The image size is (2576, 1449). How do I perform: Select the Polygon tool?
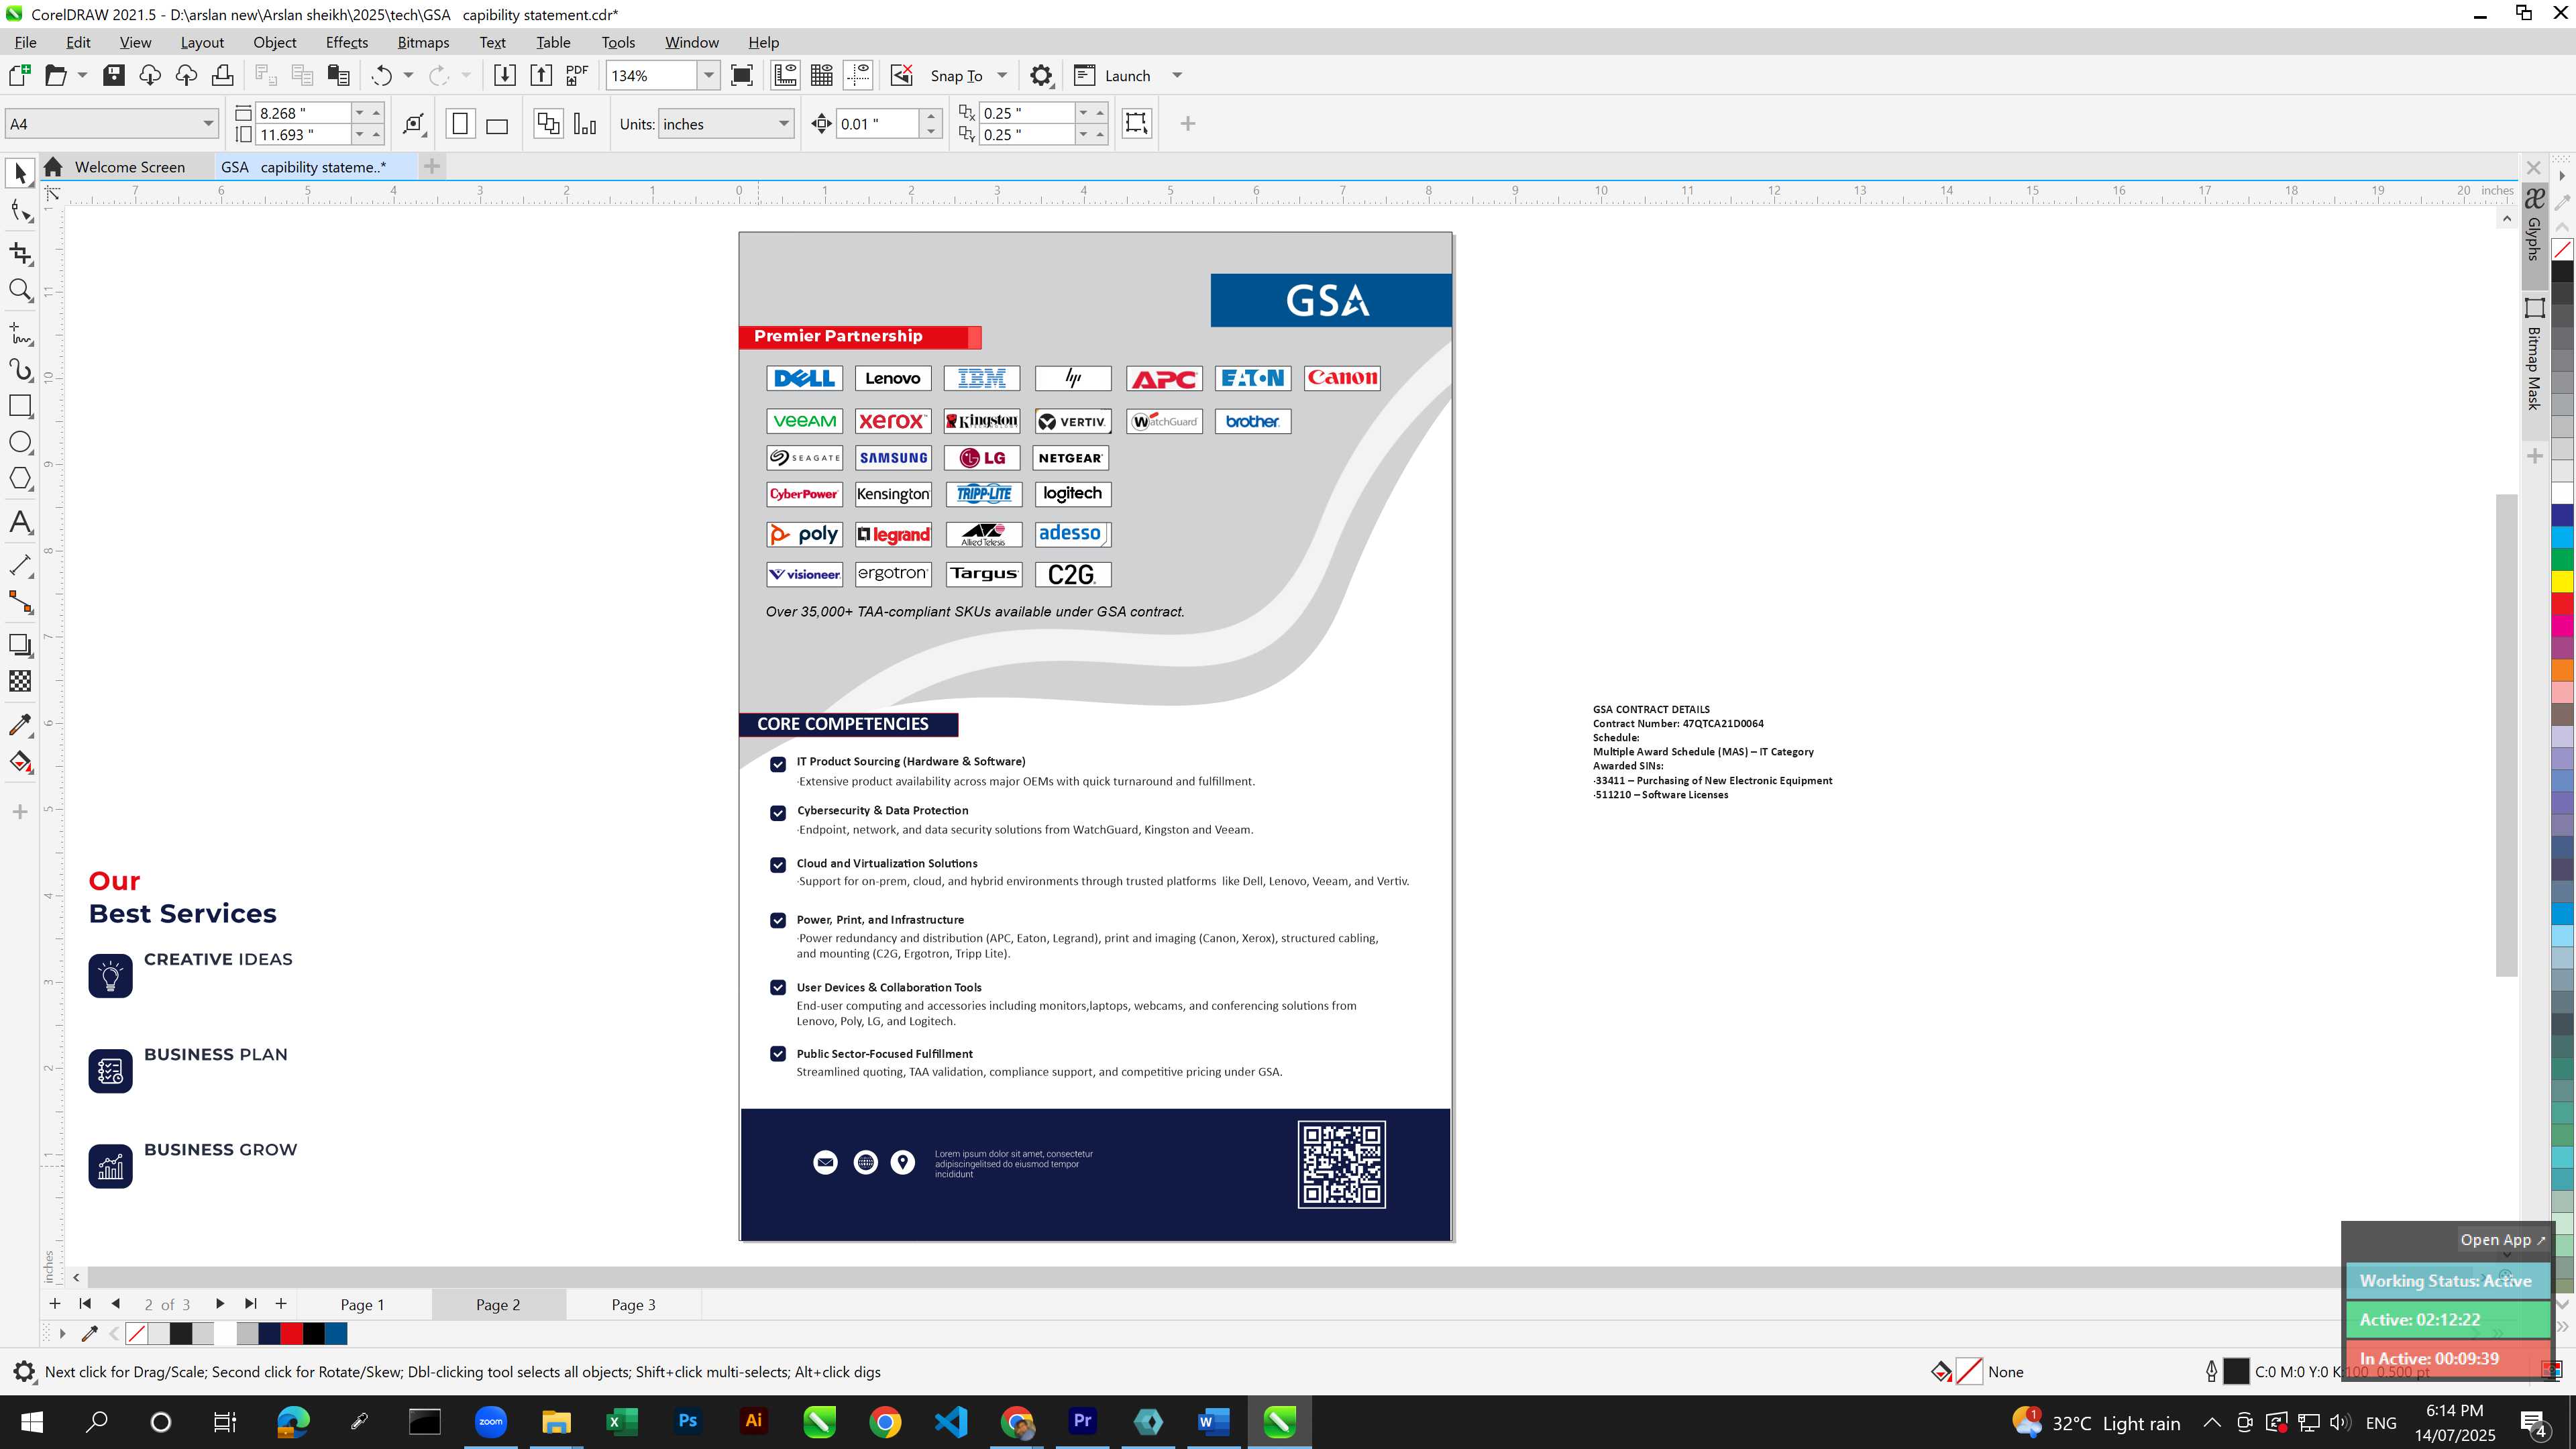point(20,478)
